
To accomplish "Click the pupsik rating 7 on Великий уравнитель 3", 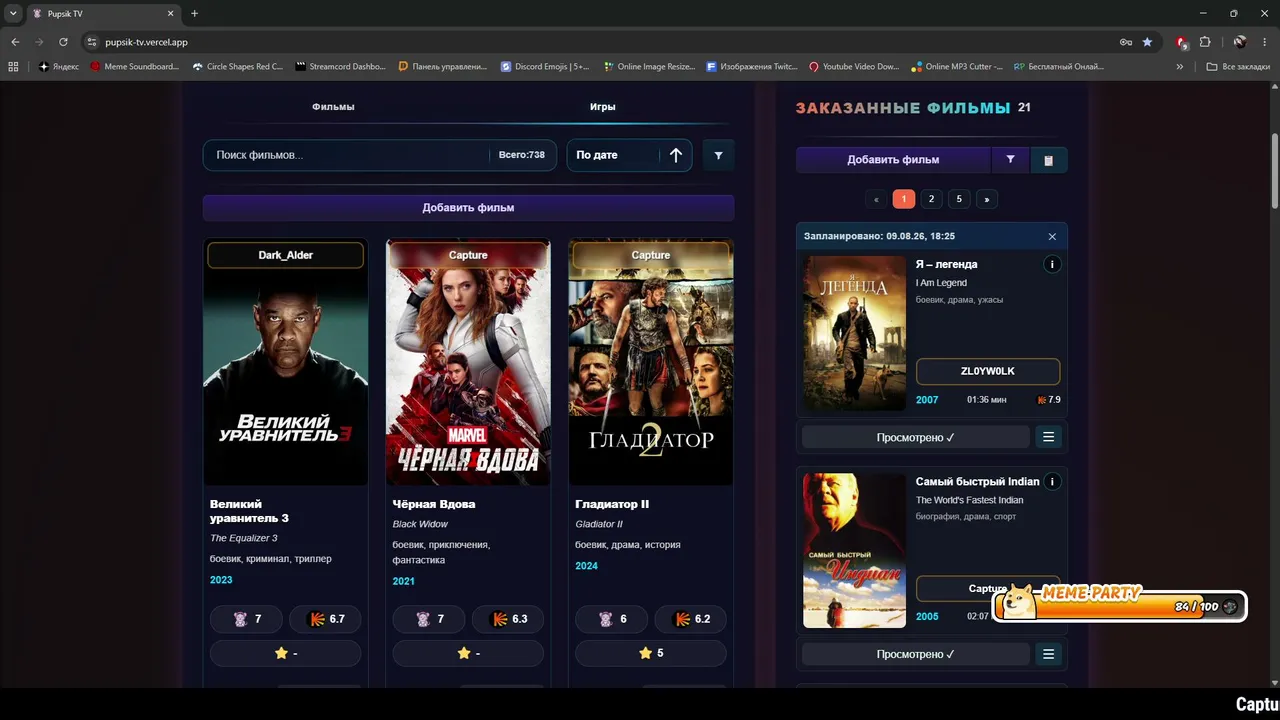I will point(247,619).
